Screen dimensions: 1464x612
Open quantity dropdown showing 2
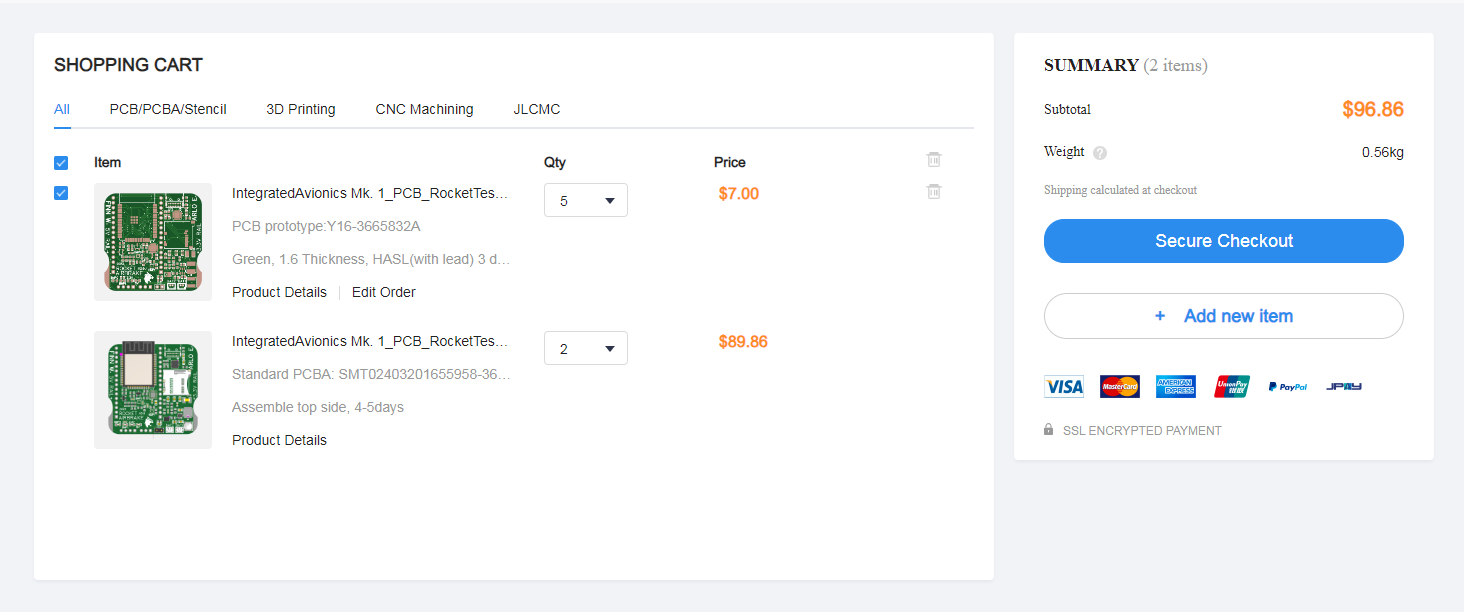click(x=586, y=348)
